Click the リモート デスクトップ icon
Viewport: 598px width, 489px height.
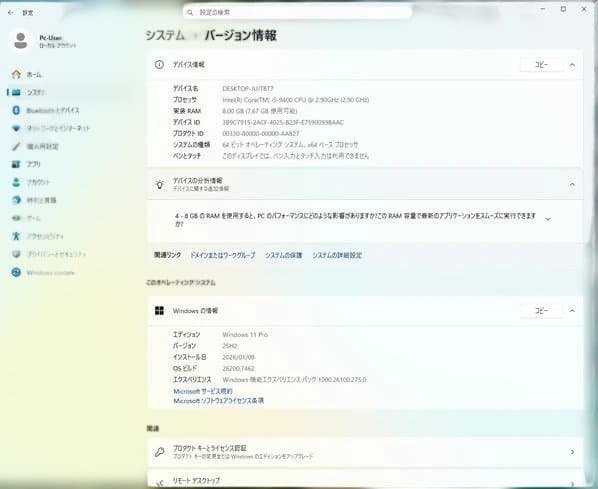click(159, 484)
